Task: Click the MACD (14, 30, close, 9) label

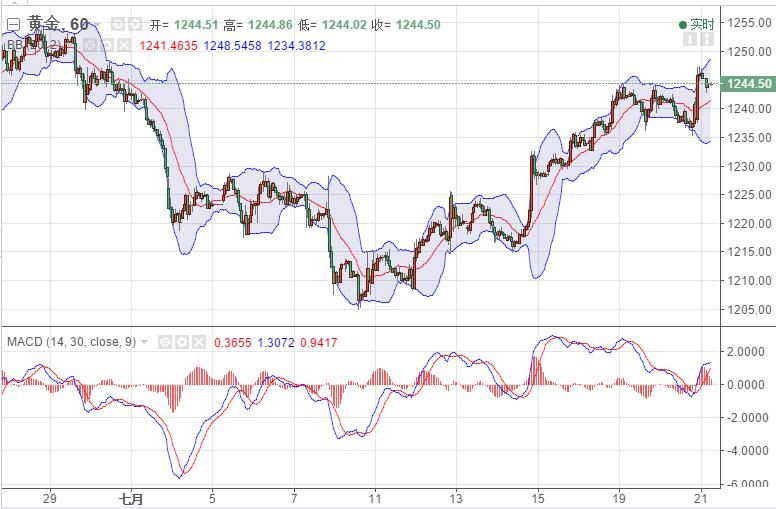Action: coord(70,342)
